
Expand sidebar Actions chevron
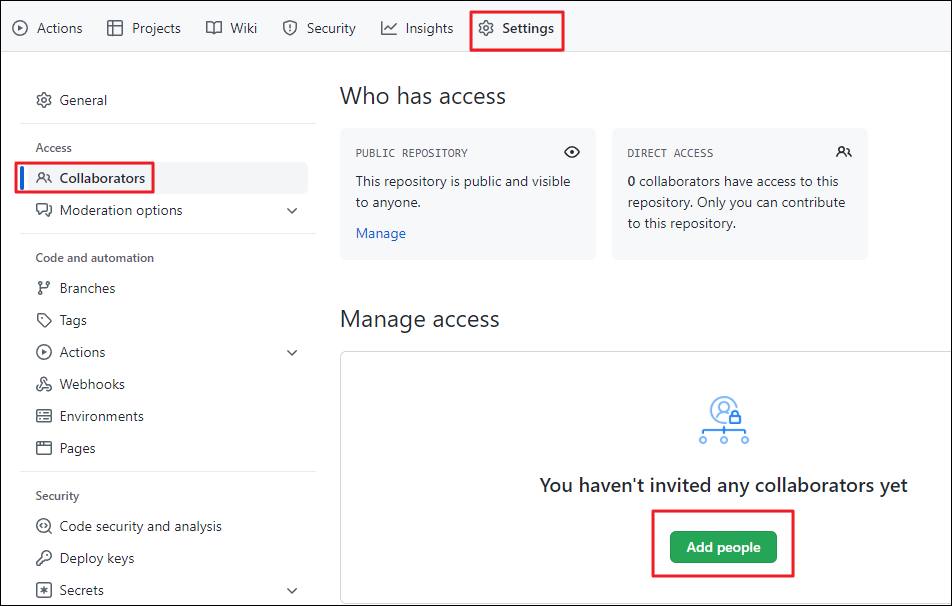click(x=292, y=353)
